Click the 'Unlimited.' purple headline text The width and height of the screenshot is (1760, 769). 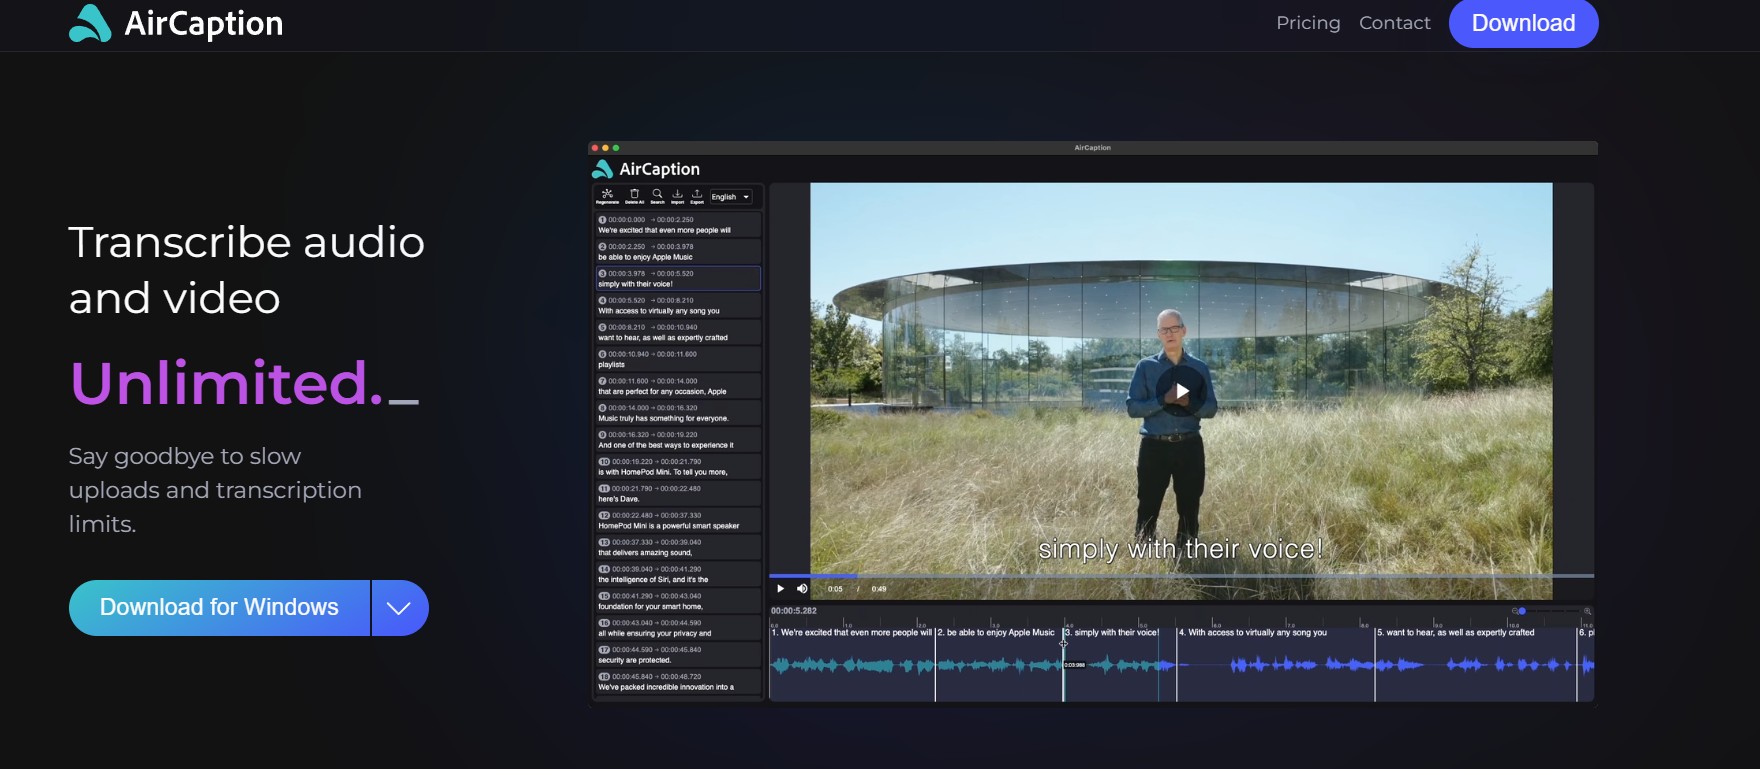pos(226,383)
